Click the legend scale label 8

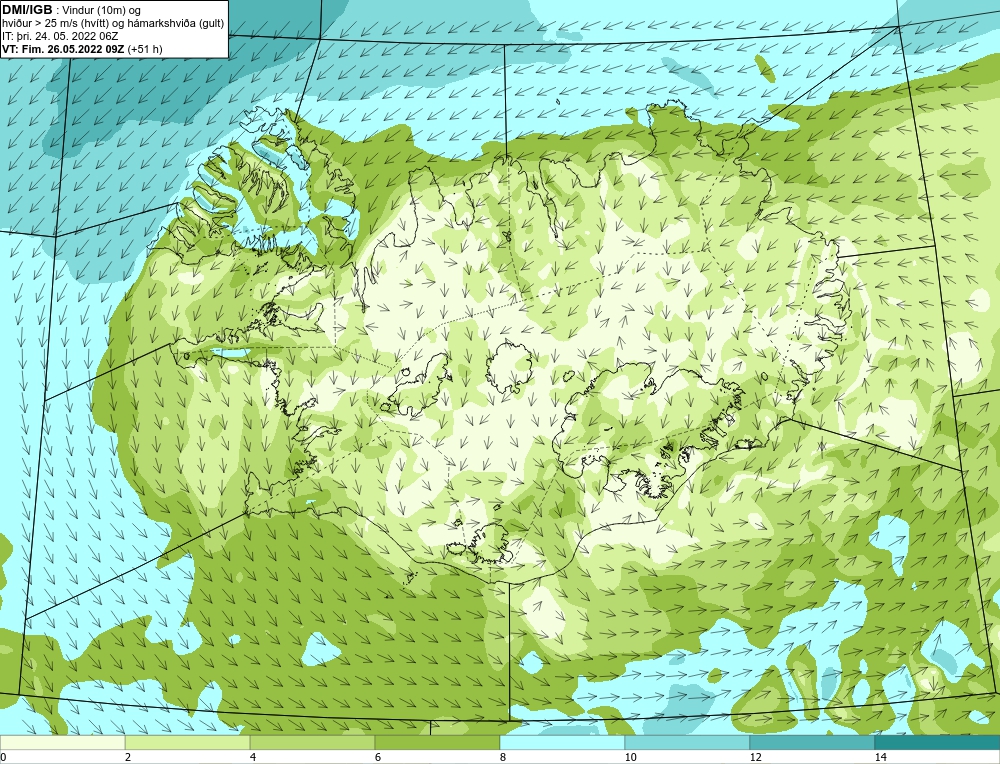(503, 757)
